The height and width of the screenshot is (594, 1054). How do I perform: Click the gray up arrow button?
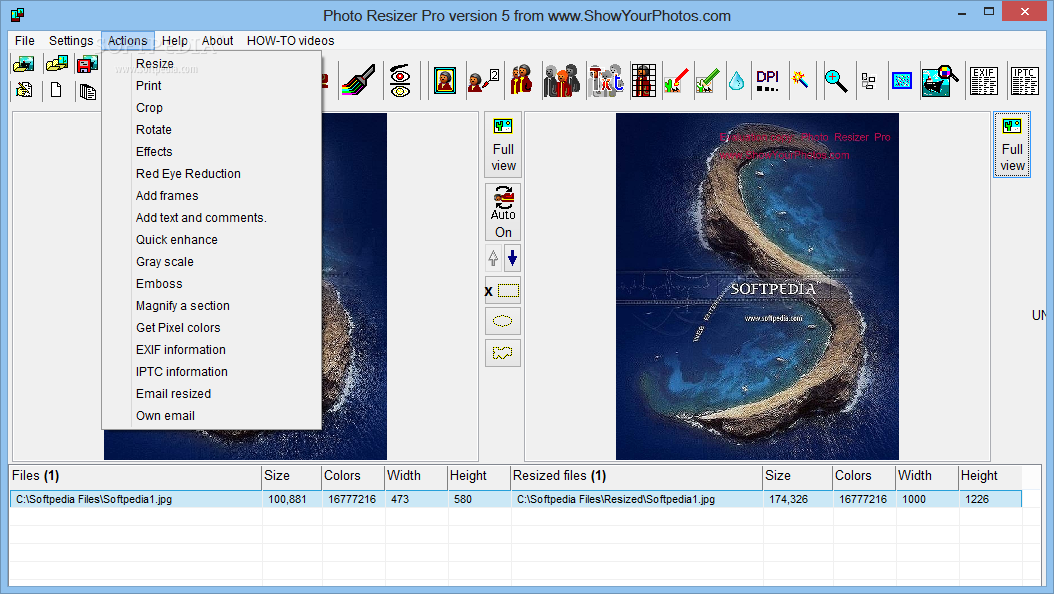click(493, 258)
